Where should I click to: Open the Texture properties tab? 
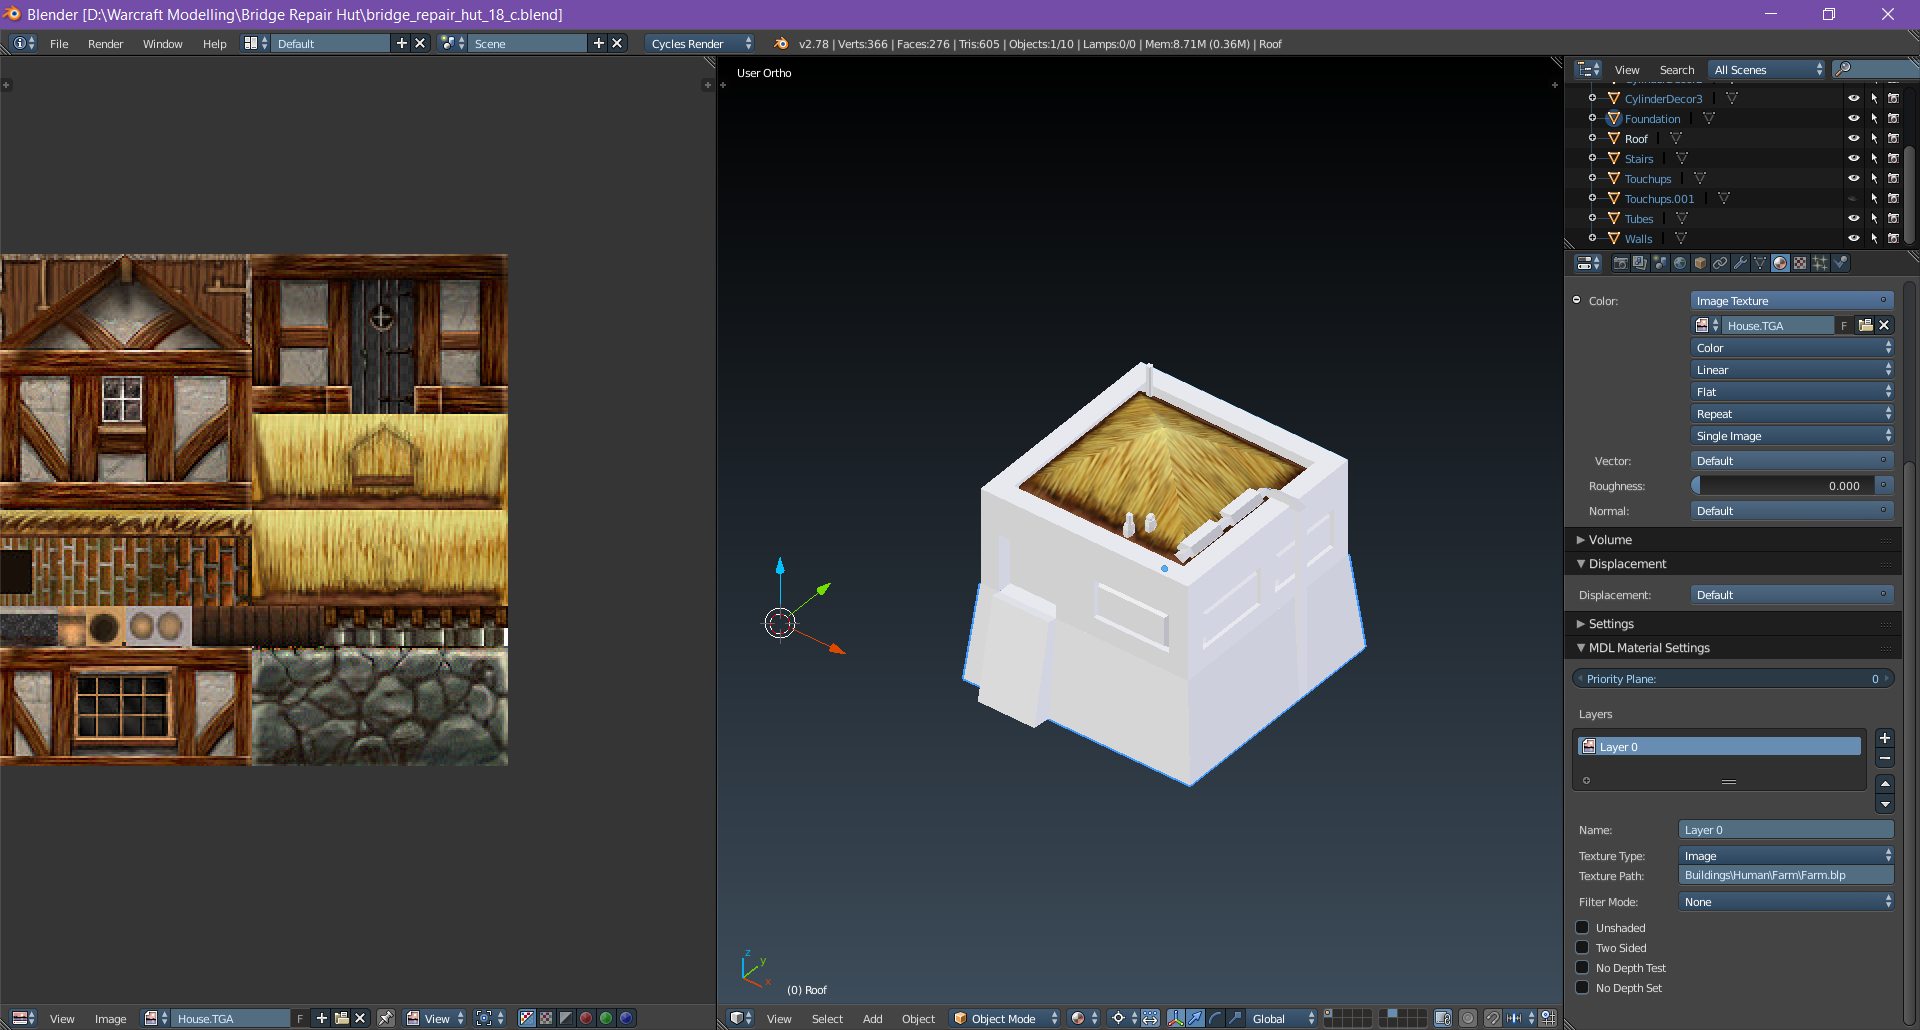(1800, 263)
